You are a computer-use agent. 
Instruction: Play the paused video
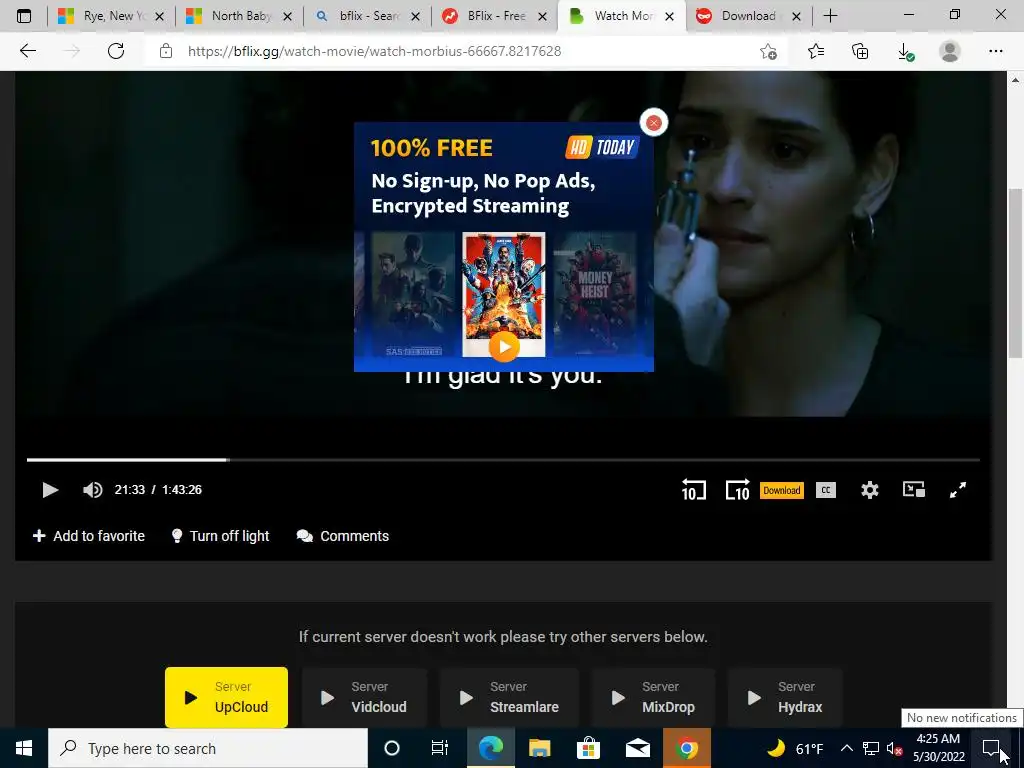(x=50, y=490)
